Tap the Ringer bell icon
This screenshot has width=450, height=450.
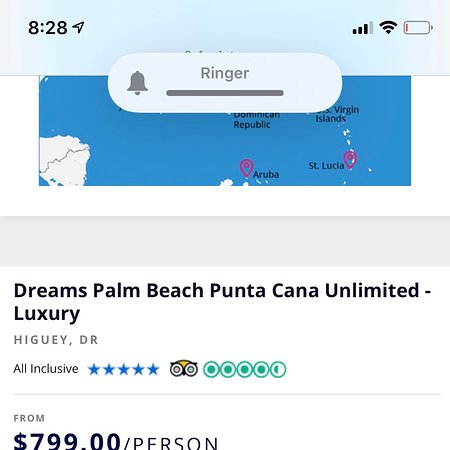(x=137, y=83)
